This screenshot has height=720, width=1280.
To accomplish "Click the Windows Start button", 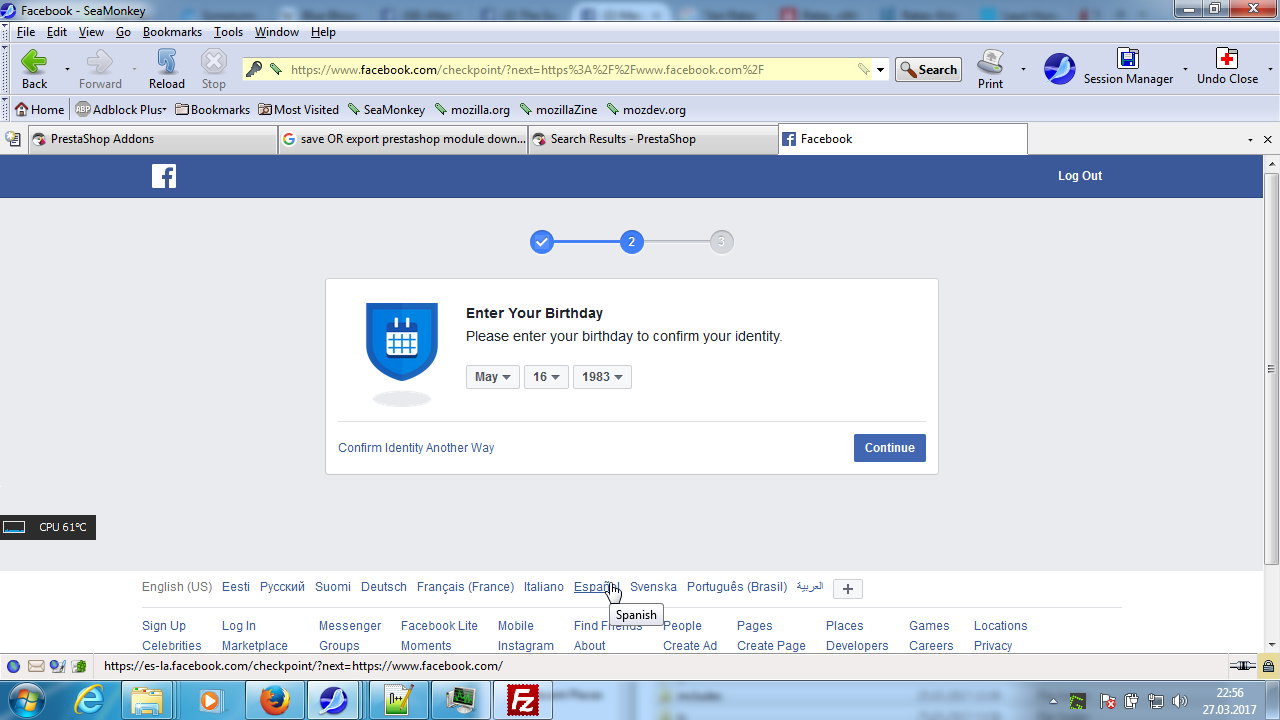I will point(25,700).
